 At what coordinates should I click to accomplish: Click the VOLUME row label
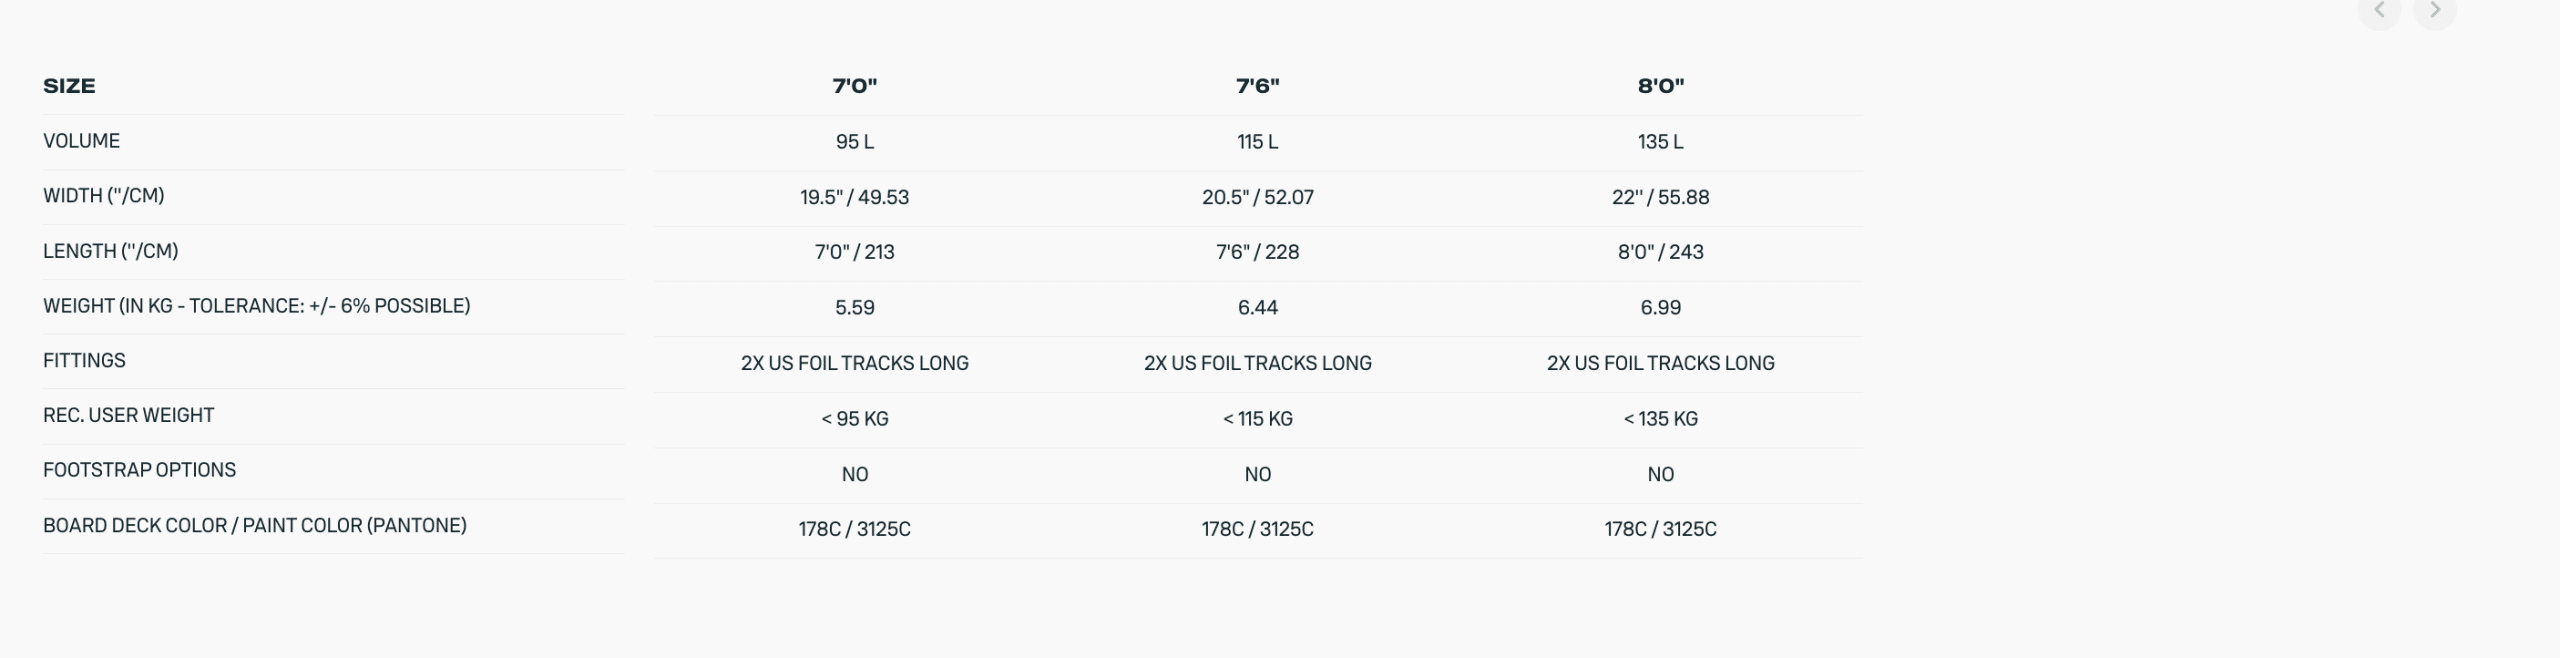pyautogui.click(x=81, y=141)
